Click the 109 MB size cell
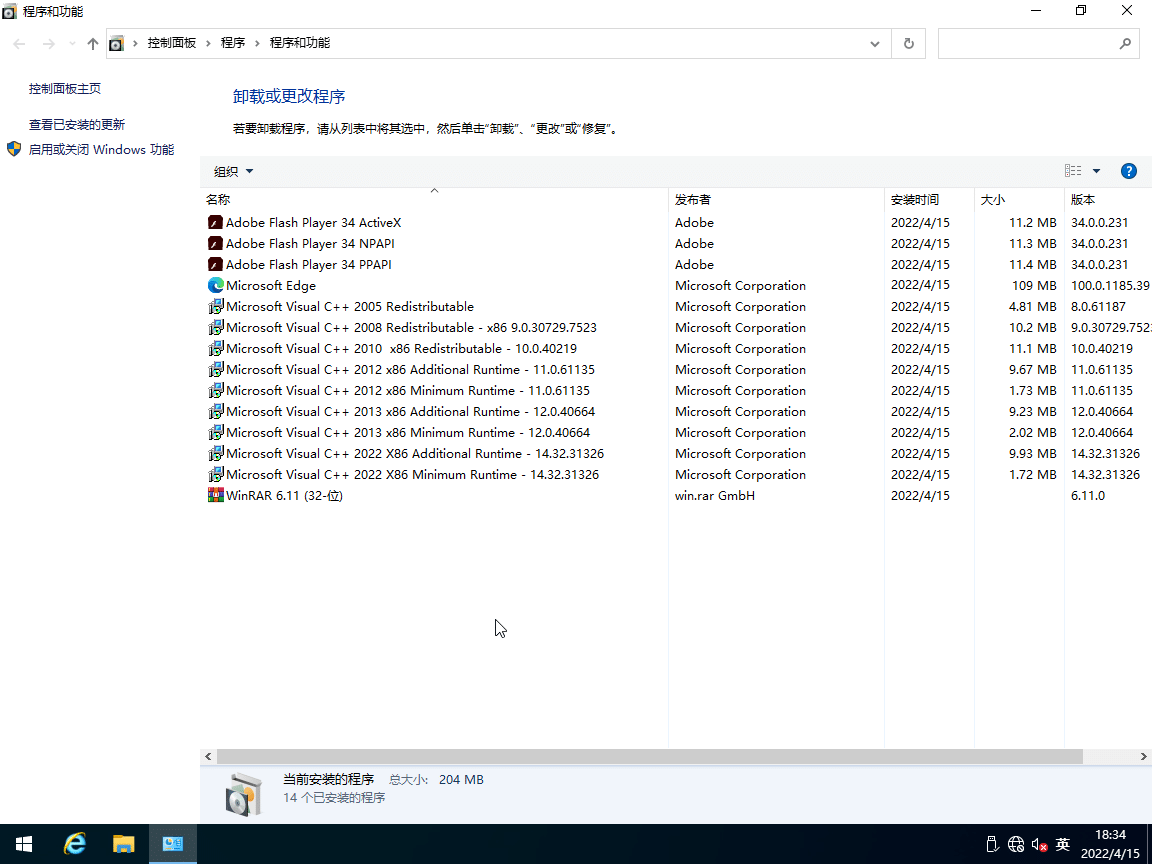Image resolution: width=1152 pixels, height=864 pixels. click(x=1034, y=286)
